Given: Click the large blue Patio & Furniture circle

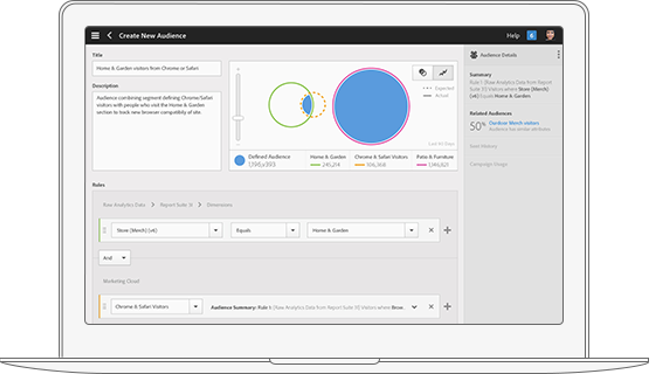Looking at the screenshot, I should tap(371, 106).
